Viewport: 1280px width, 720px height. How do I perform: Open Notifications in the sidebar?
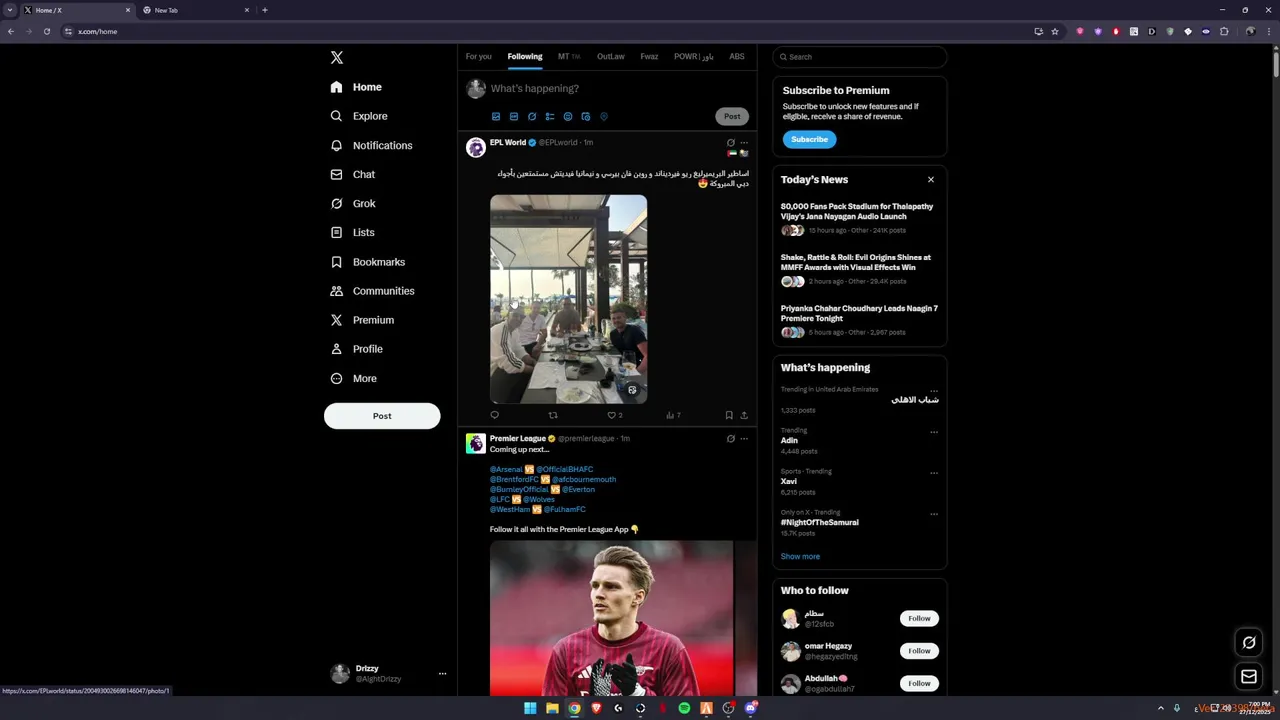pyautogui.click(x=371, y=145)
